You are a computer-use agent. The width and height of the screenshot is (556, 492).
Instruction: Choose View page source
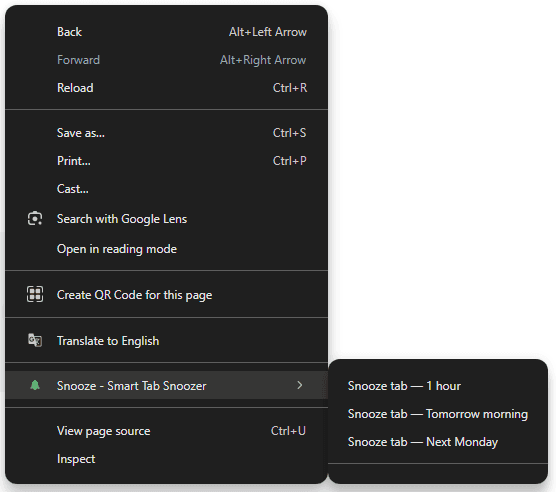166,431
